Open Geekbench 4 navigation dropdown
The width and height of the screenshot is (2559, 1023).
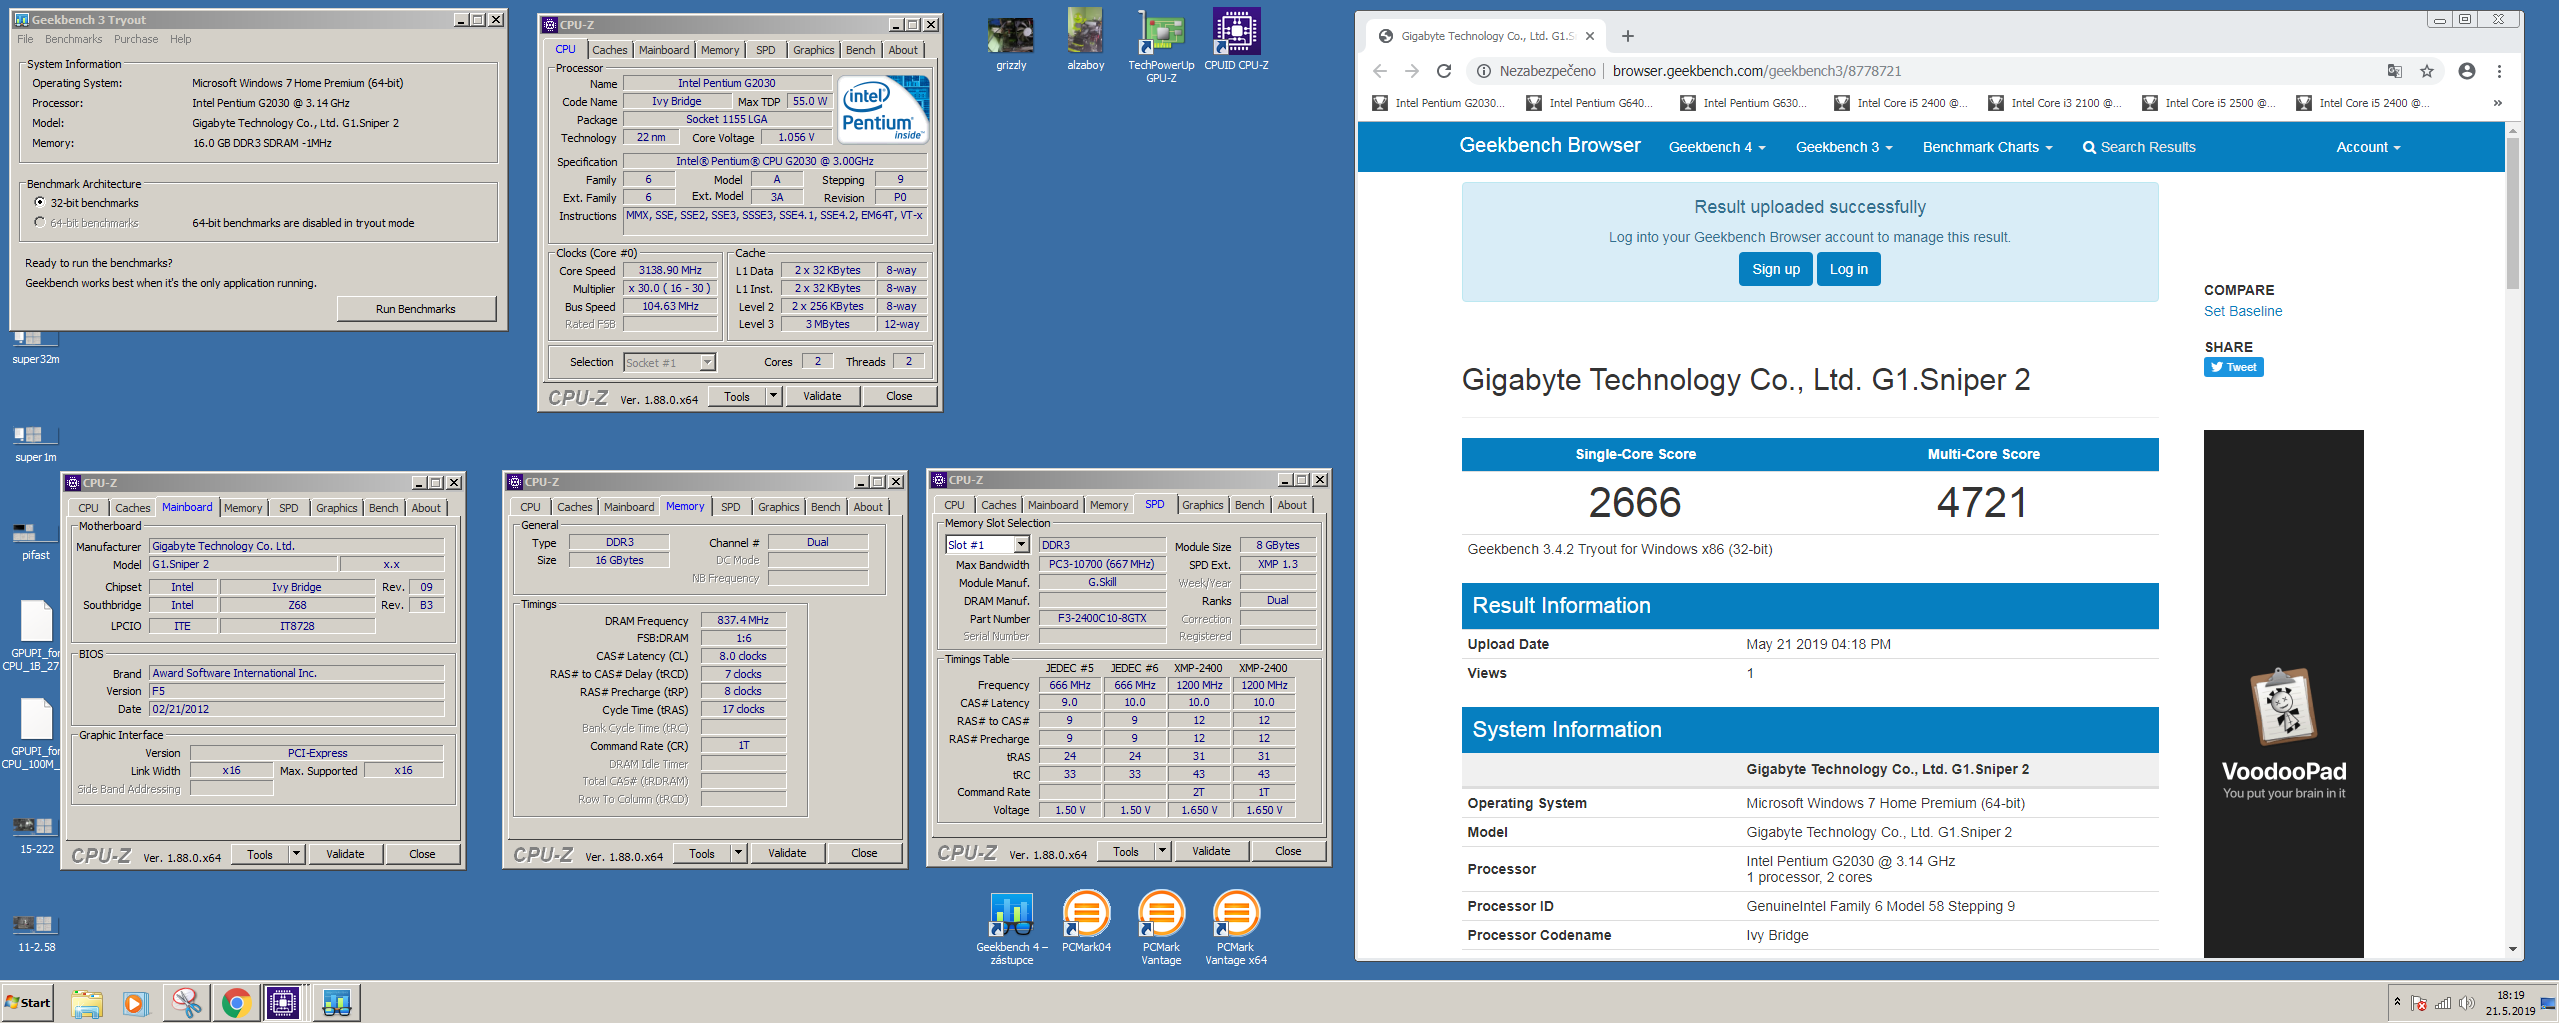click(1717, 147)
